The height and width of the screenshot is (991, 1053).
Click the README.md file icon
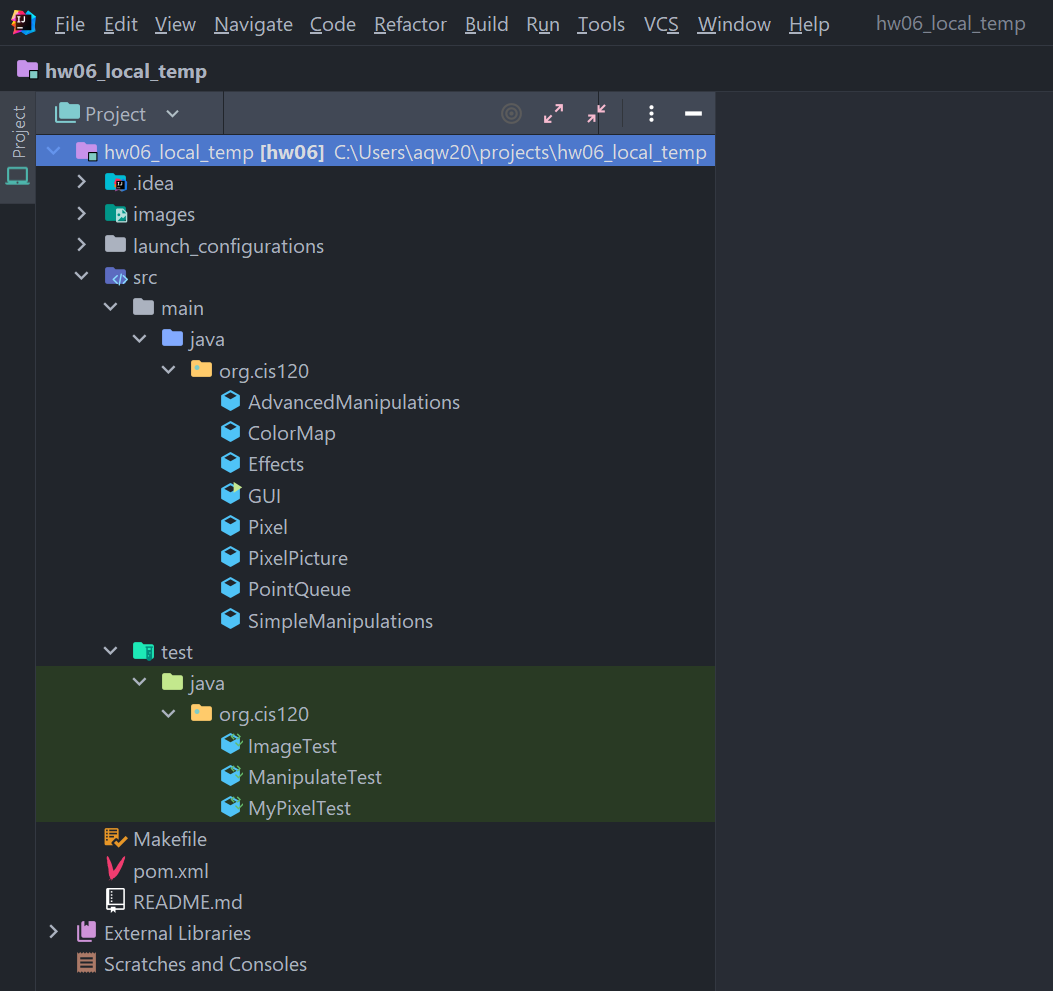(x=116, y=900)
